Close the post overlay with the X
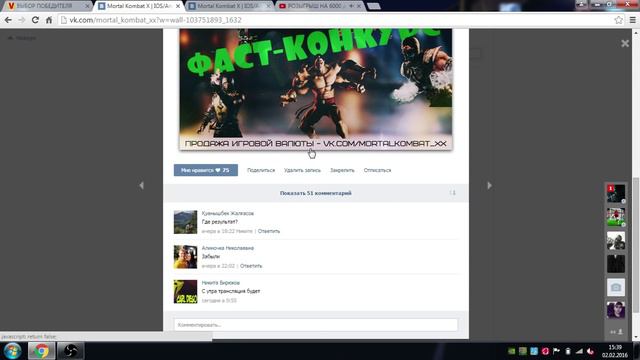The image size is (640, 360). point(625,43)
